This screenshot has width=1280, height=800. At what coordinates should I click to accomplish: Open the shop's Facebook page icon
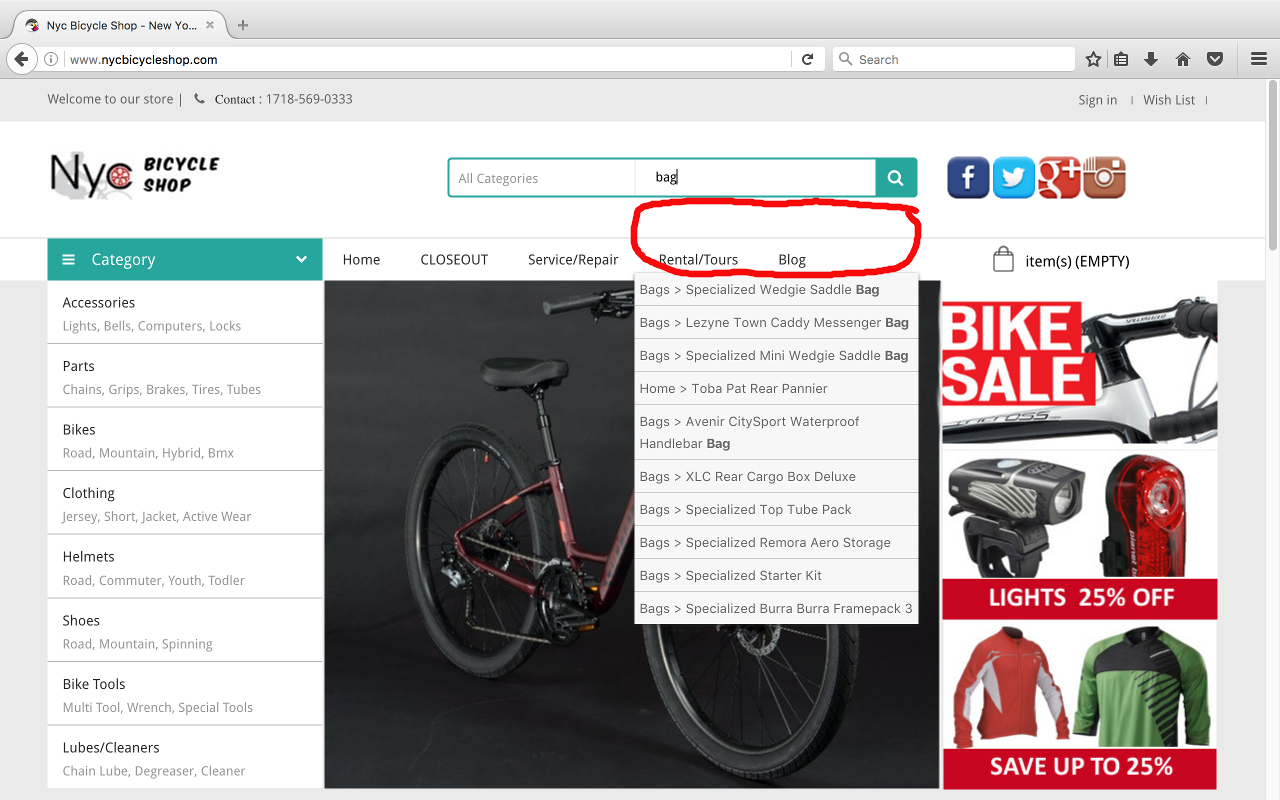(968, 178)
